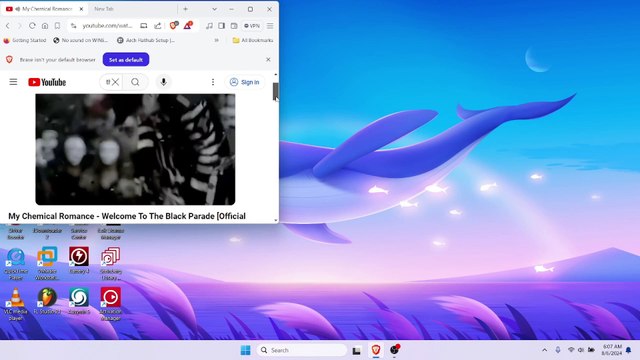The width and height of the screenshot is (640, 360).
Task: Click the Brave taskbar icon
Action: [x=376, y=350]
